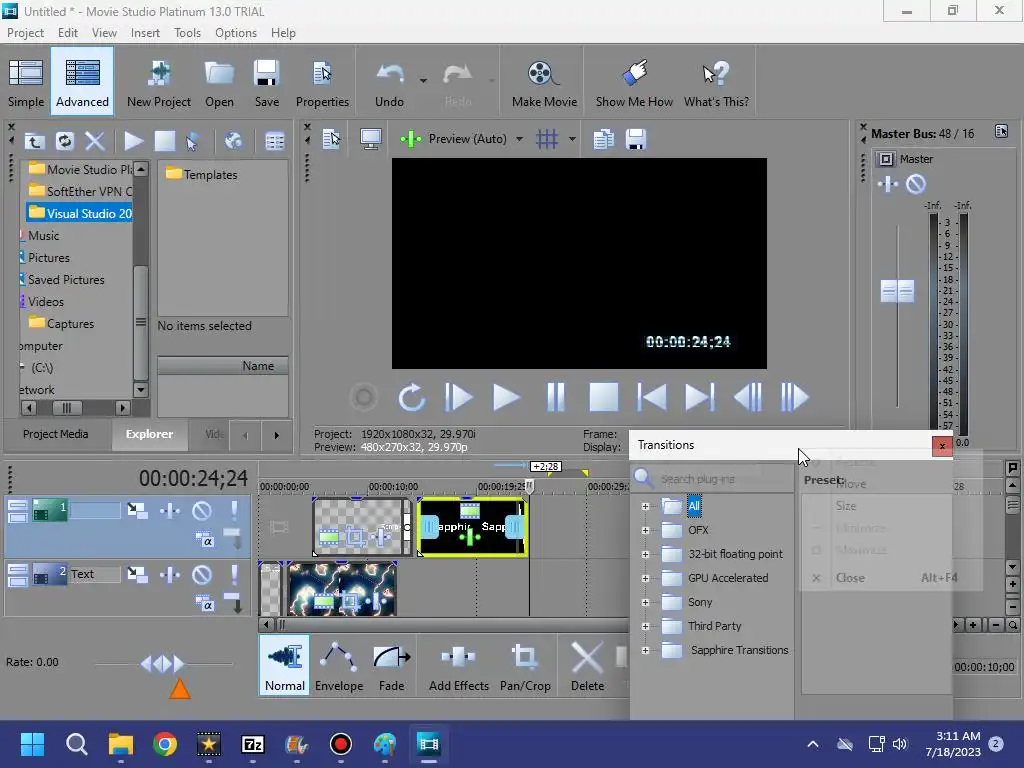This screenshot has width=1024, height=768.
Task: Launch the Show Me How tutorials
Action: (634, 82)
